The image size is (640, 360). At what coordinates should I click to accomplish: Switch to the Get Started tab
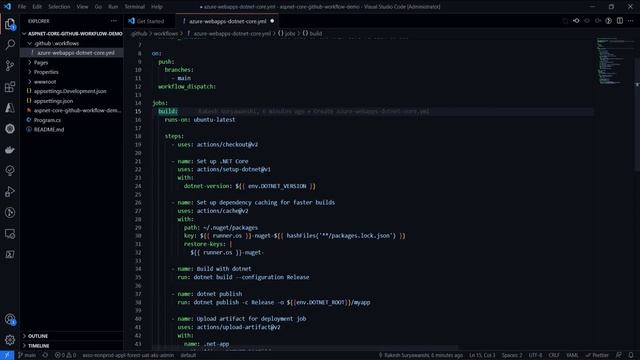[x=150, y=21]
